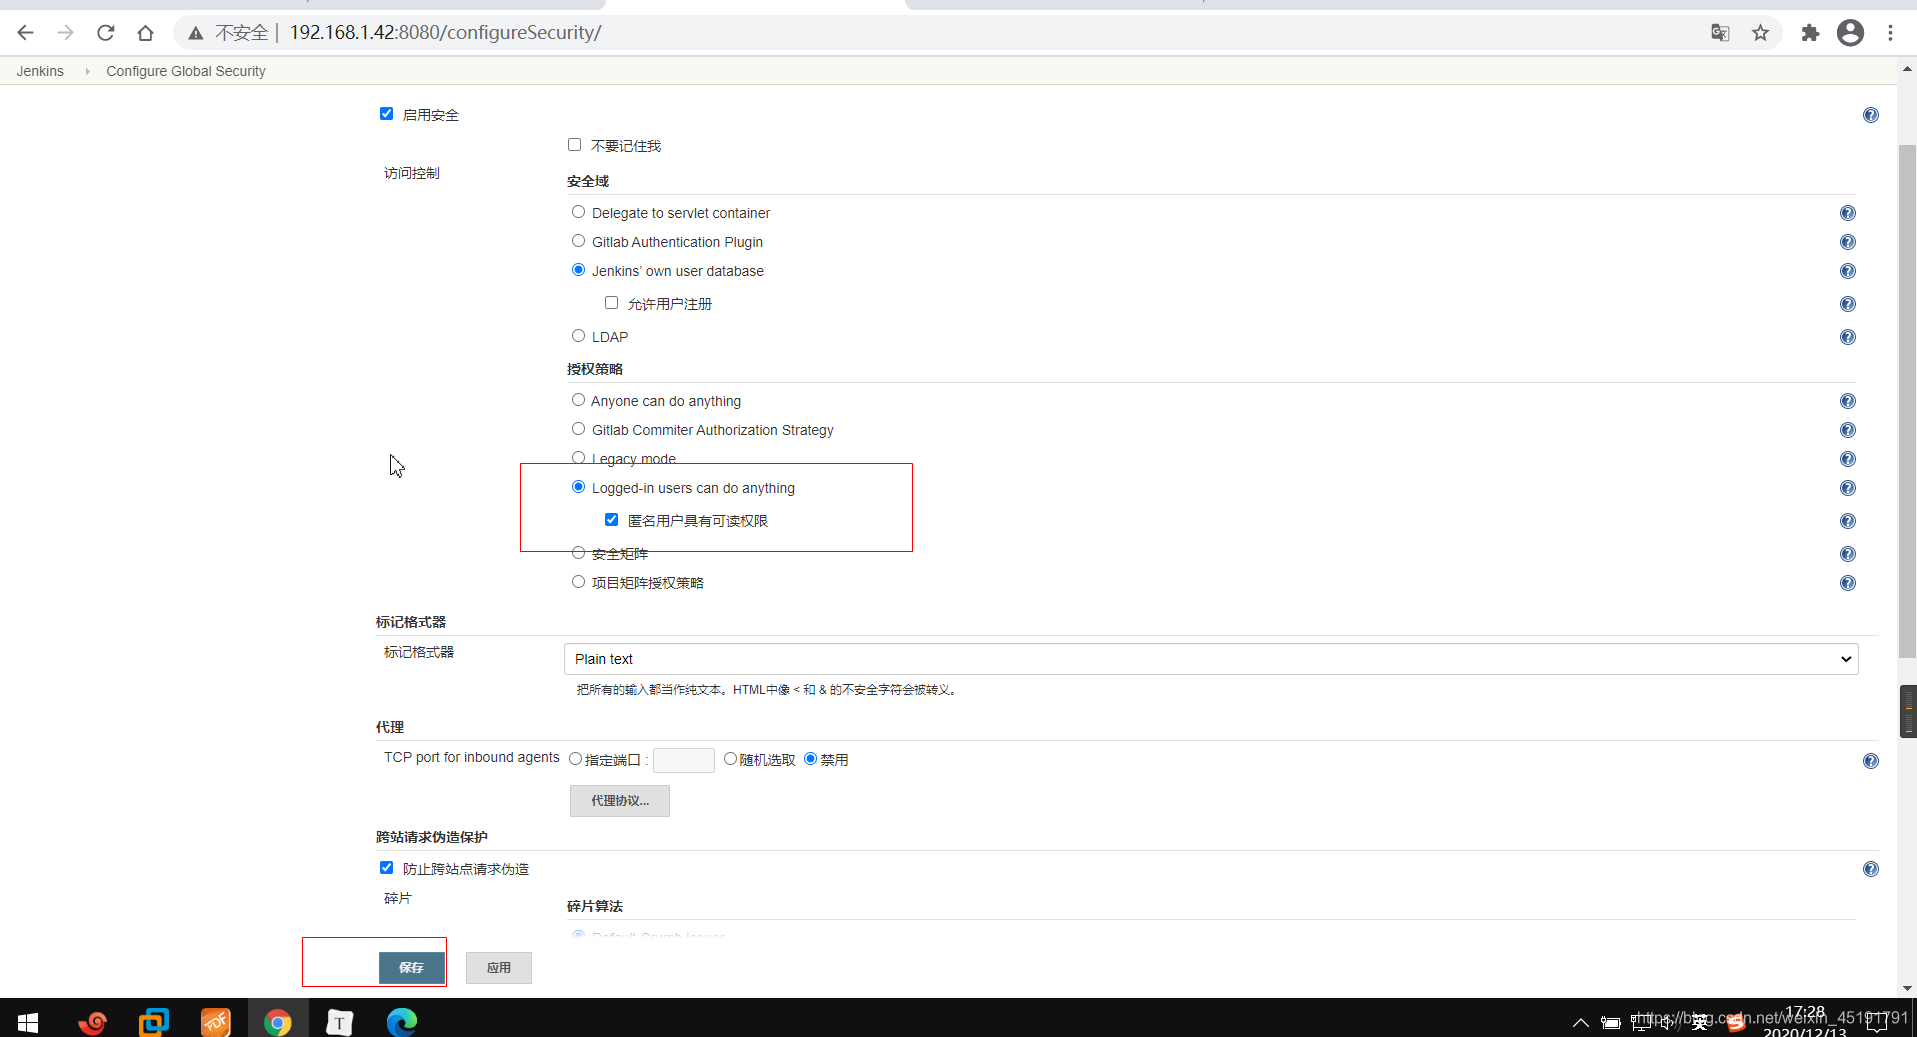Toggle the 允许用户注册 checkbox
The image size is (1917, 1037).
point(611,303)
